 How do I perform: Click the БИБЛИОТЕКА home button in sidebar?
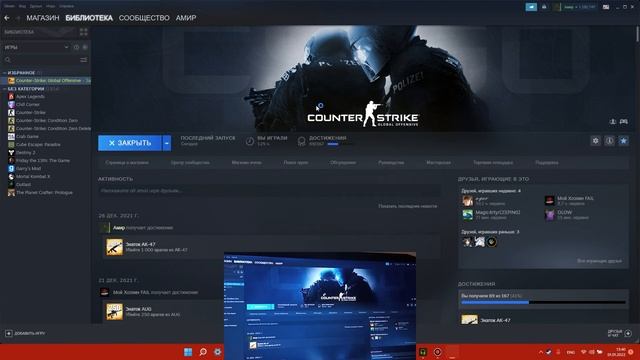[x=40, y=32]
